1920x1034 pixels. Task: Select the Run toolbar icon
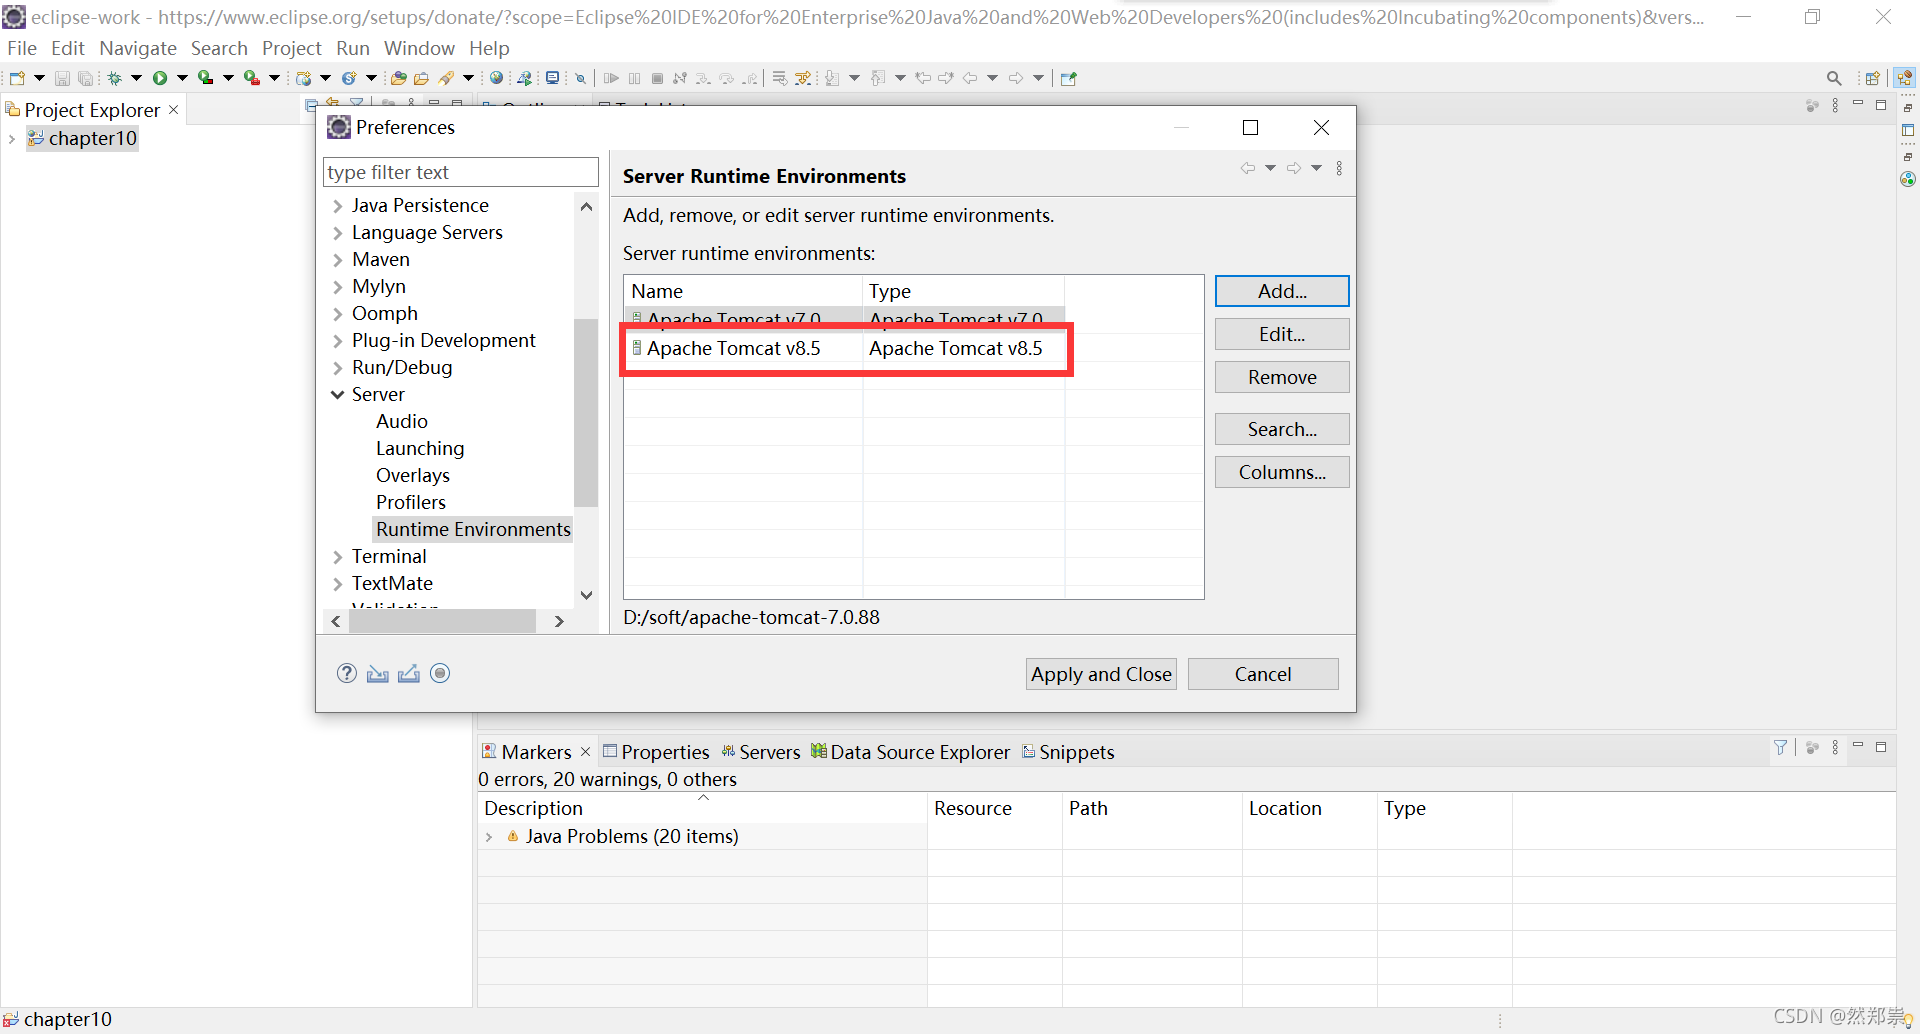tap(163, 77)
